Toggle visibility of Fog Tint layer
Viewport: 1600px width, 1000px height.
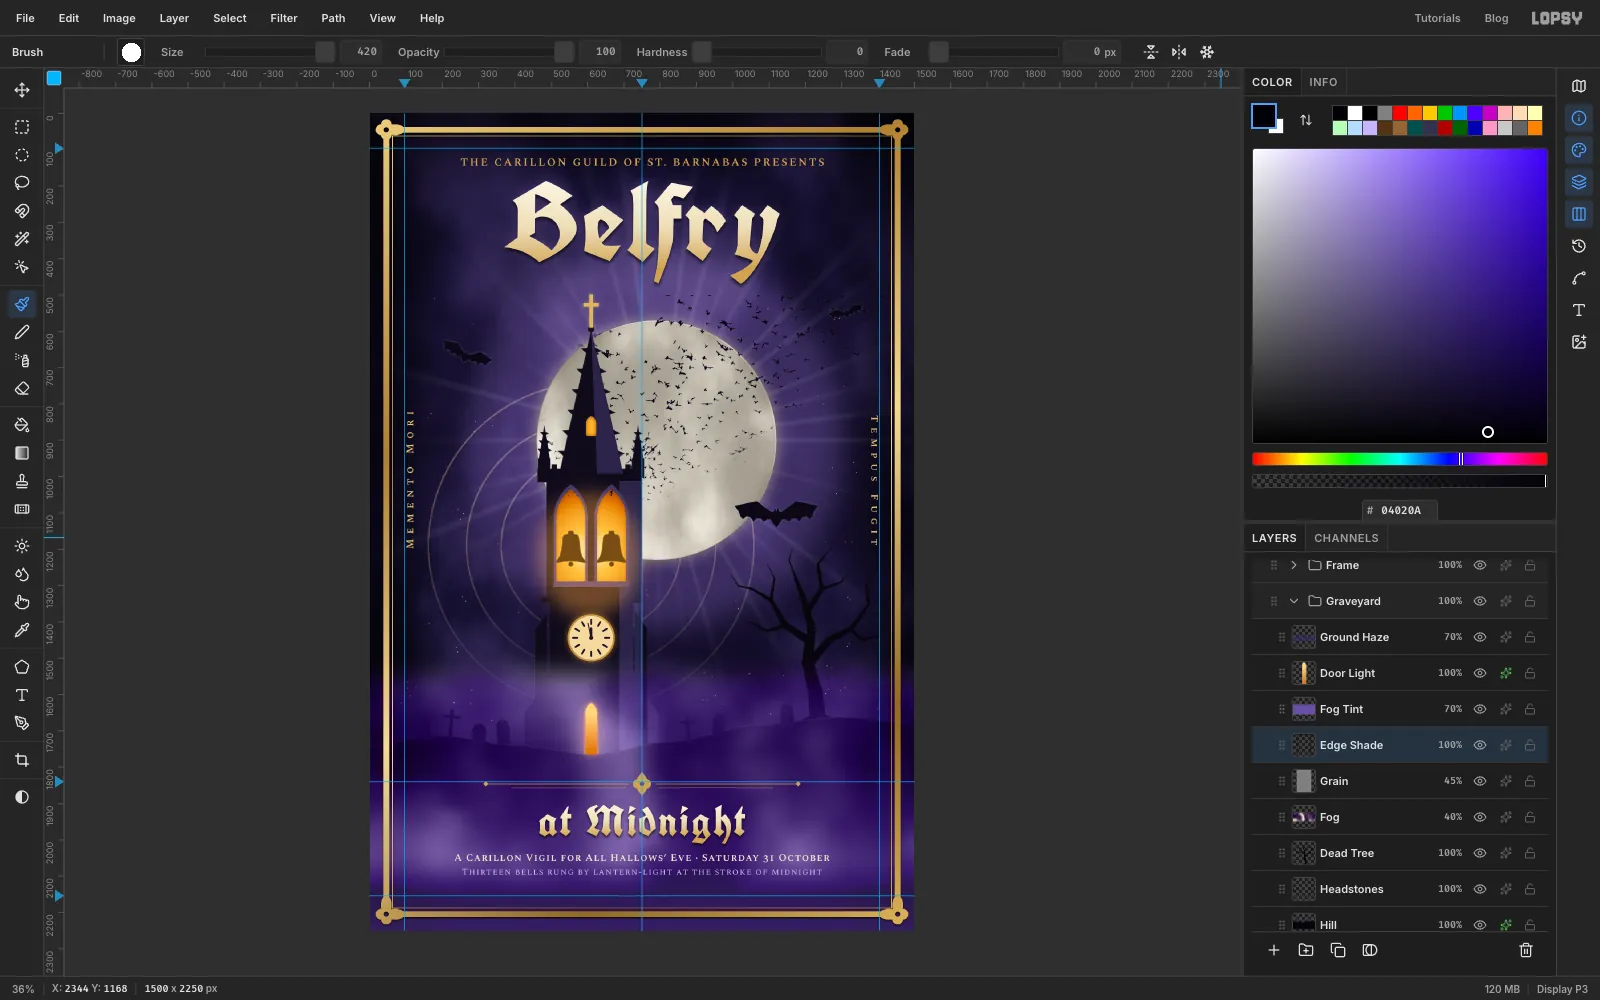[1480, 709]
